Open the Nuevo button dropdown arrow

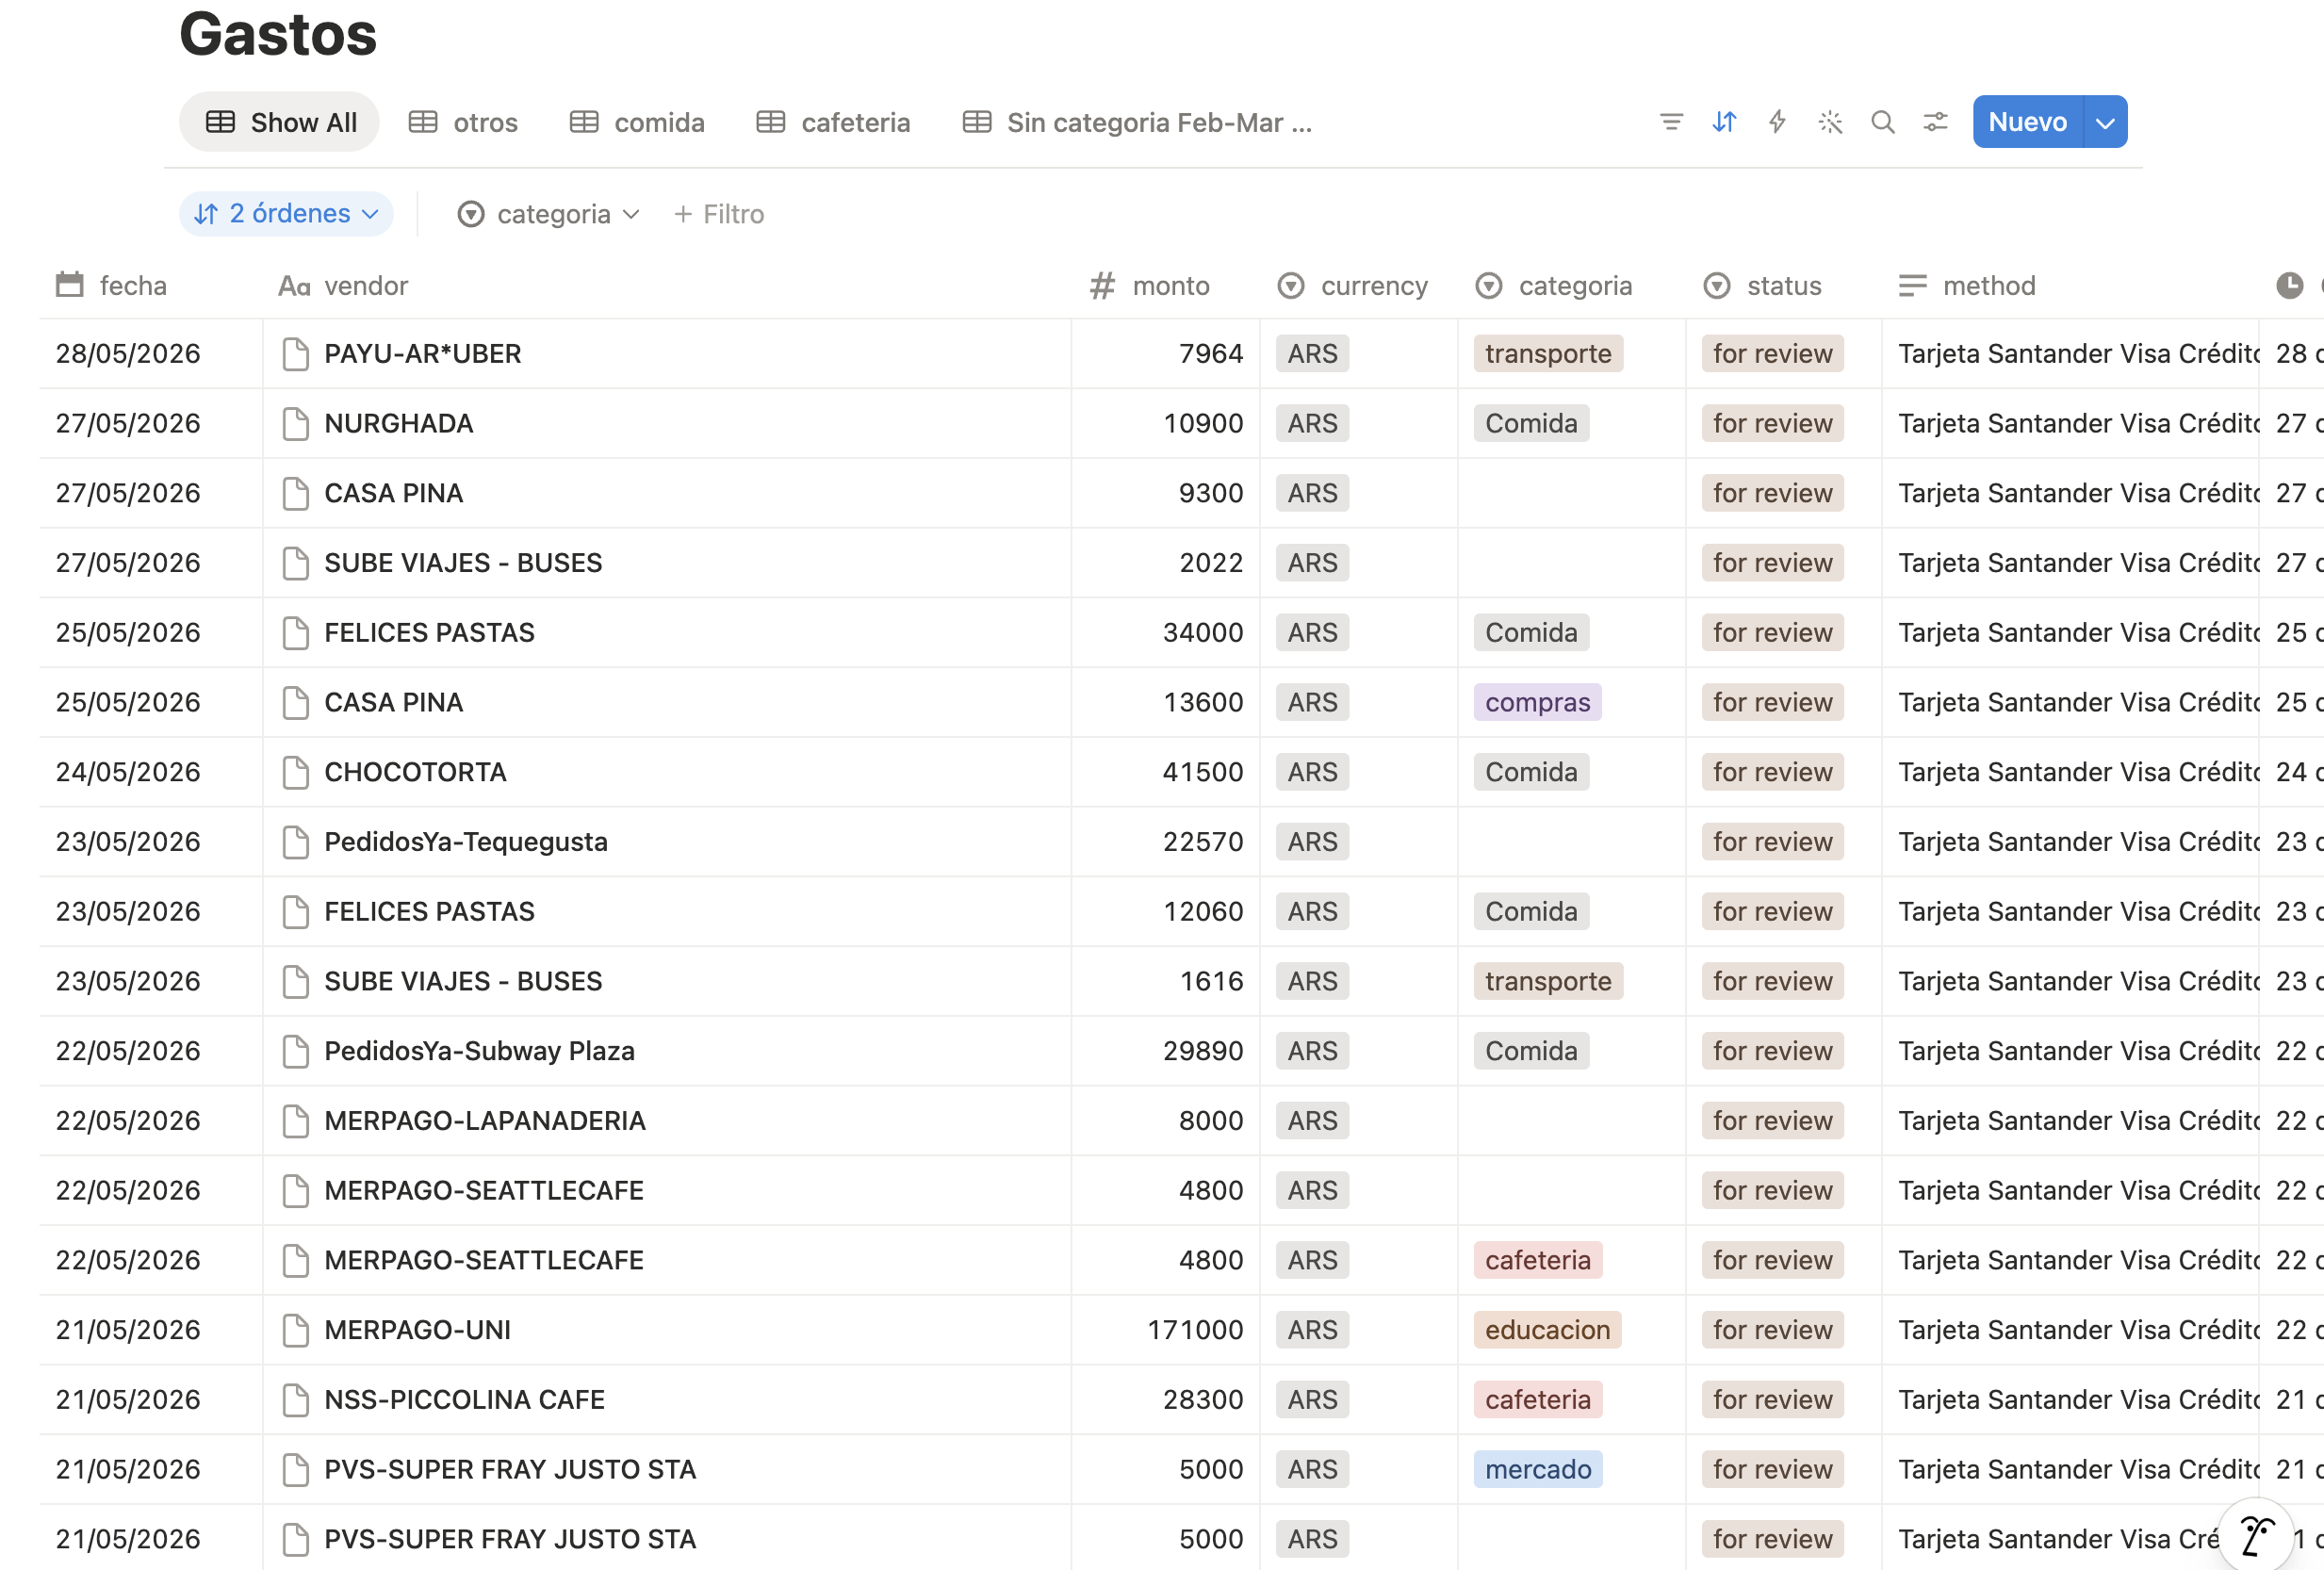pyautogui.click(x=2105, y=122)
